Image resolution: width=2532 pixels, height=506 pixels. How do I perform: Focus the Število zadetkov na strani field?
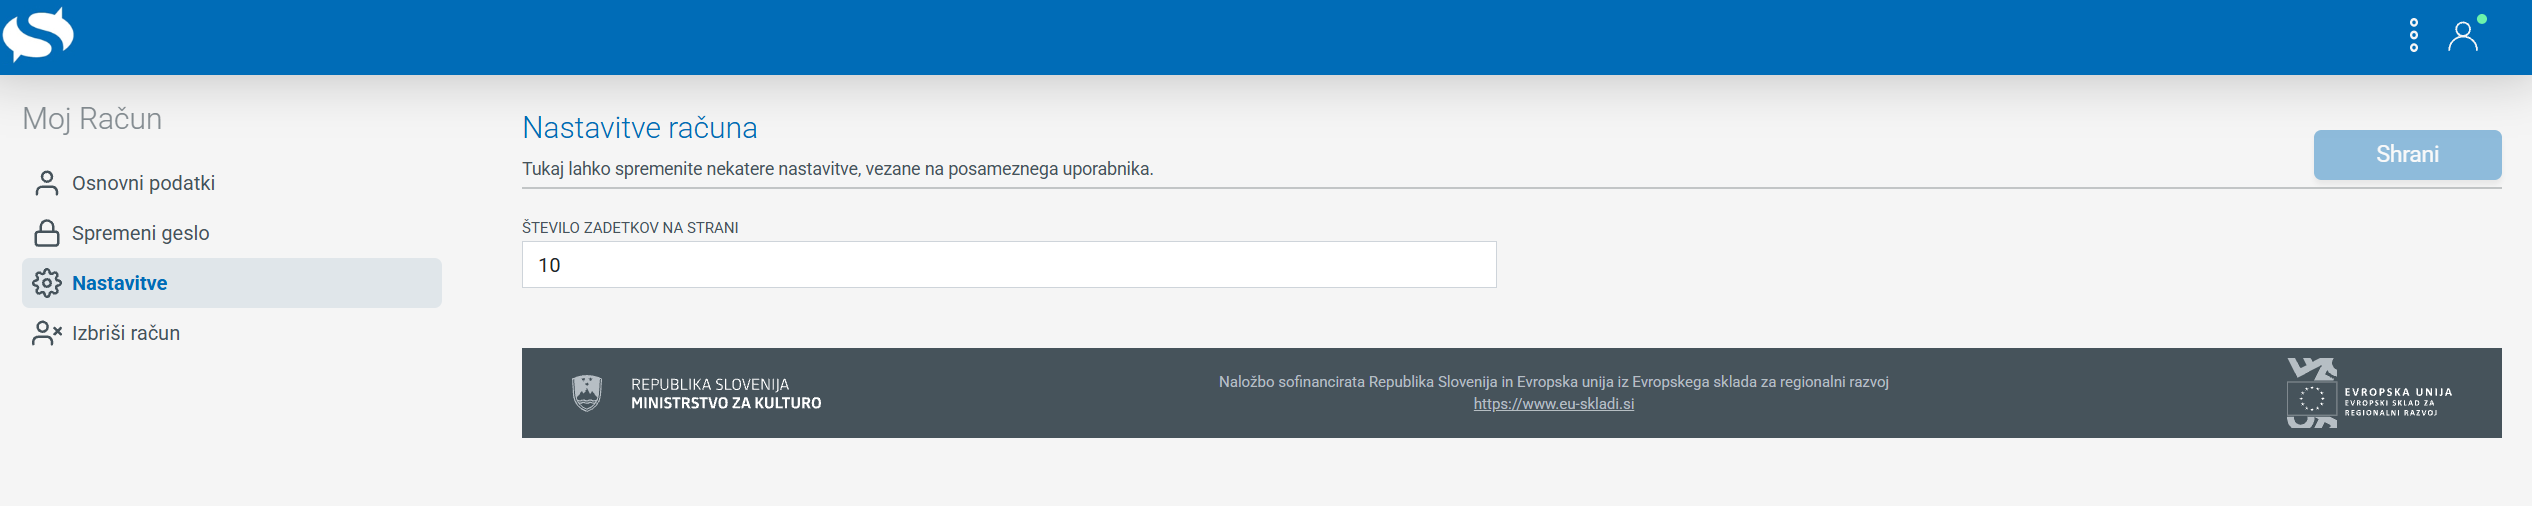coord(1008,265)
